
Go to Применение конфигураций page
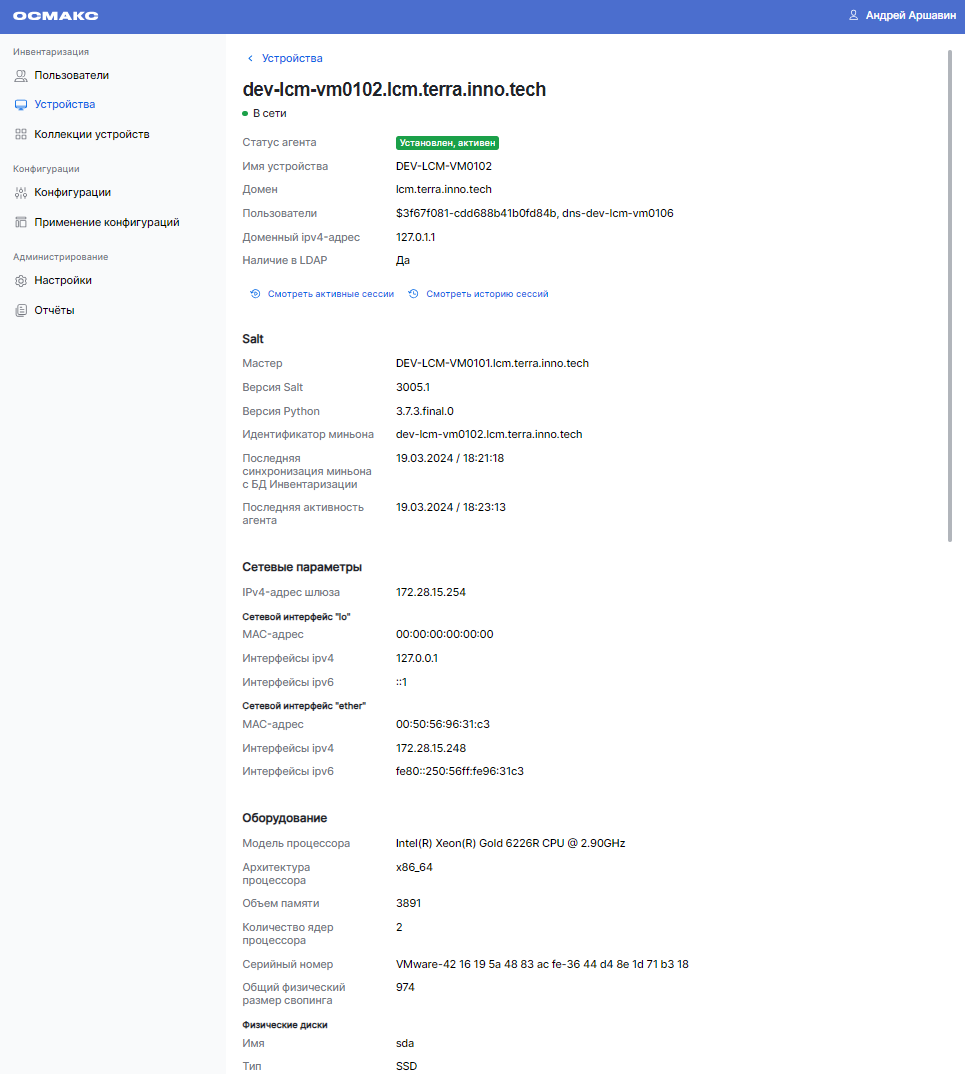107,222
